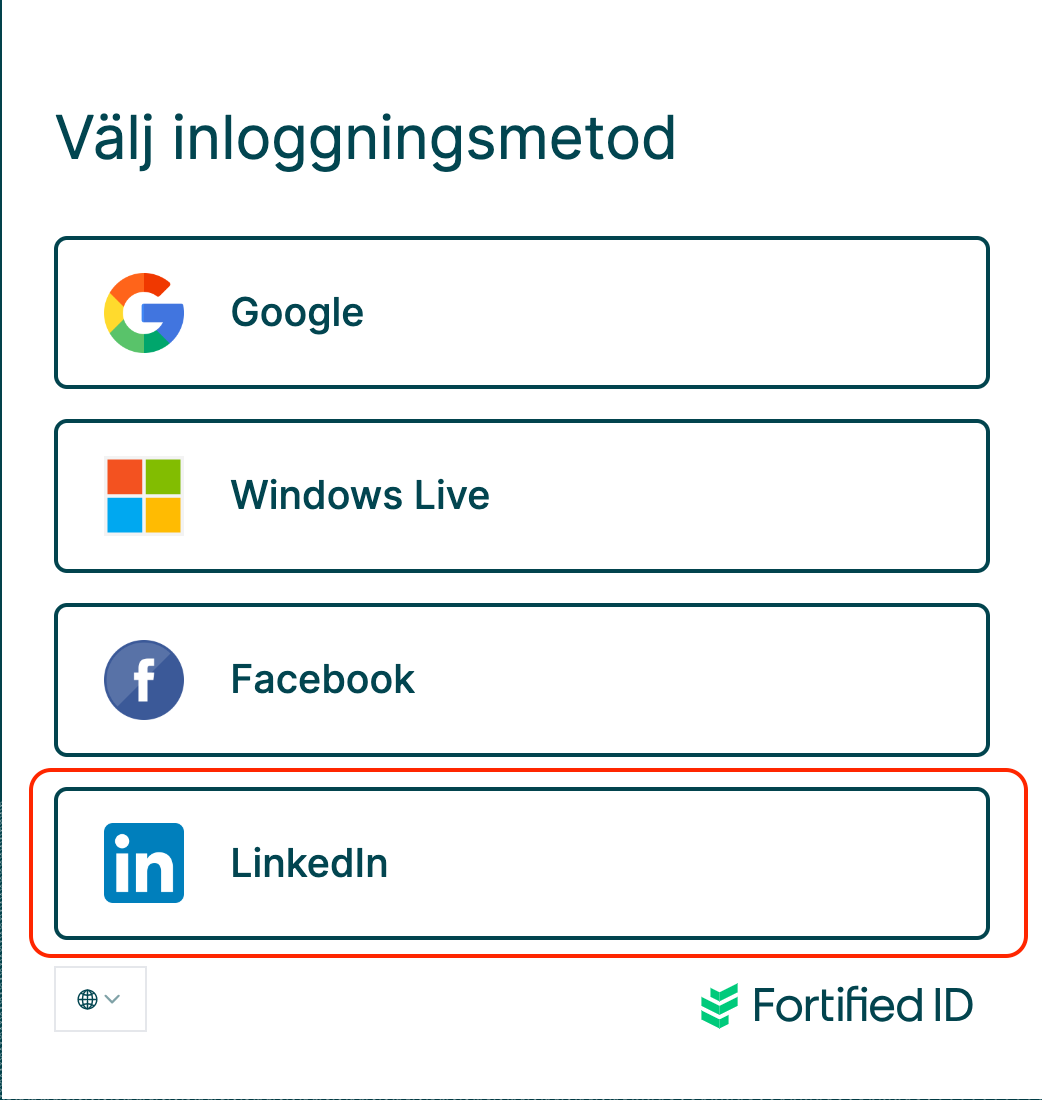
Task: Select the Facebook login method button
Action: [521, 680]
